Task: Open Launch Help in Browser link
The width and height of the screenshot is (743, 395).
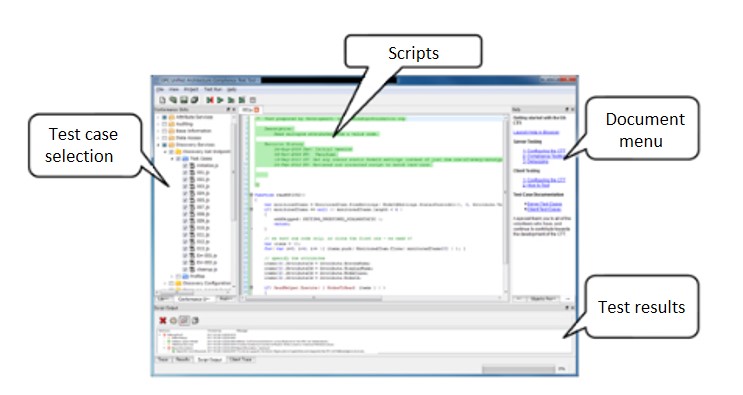Action: 536,132
